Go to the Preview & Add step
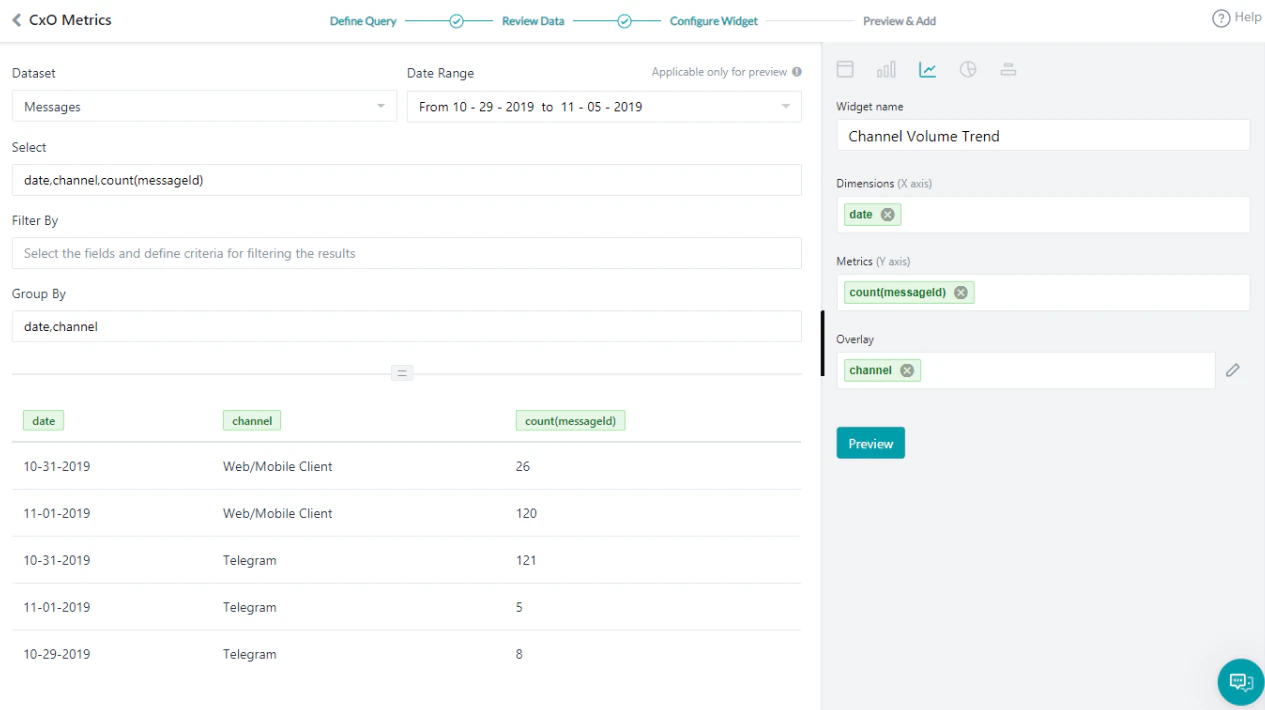 tap(899, 21)
